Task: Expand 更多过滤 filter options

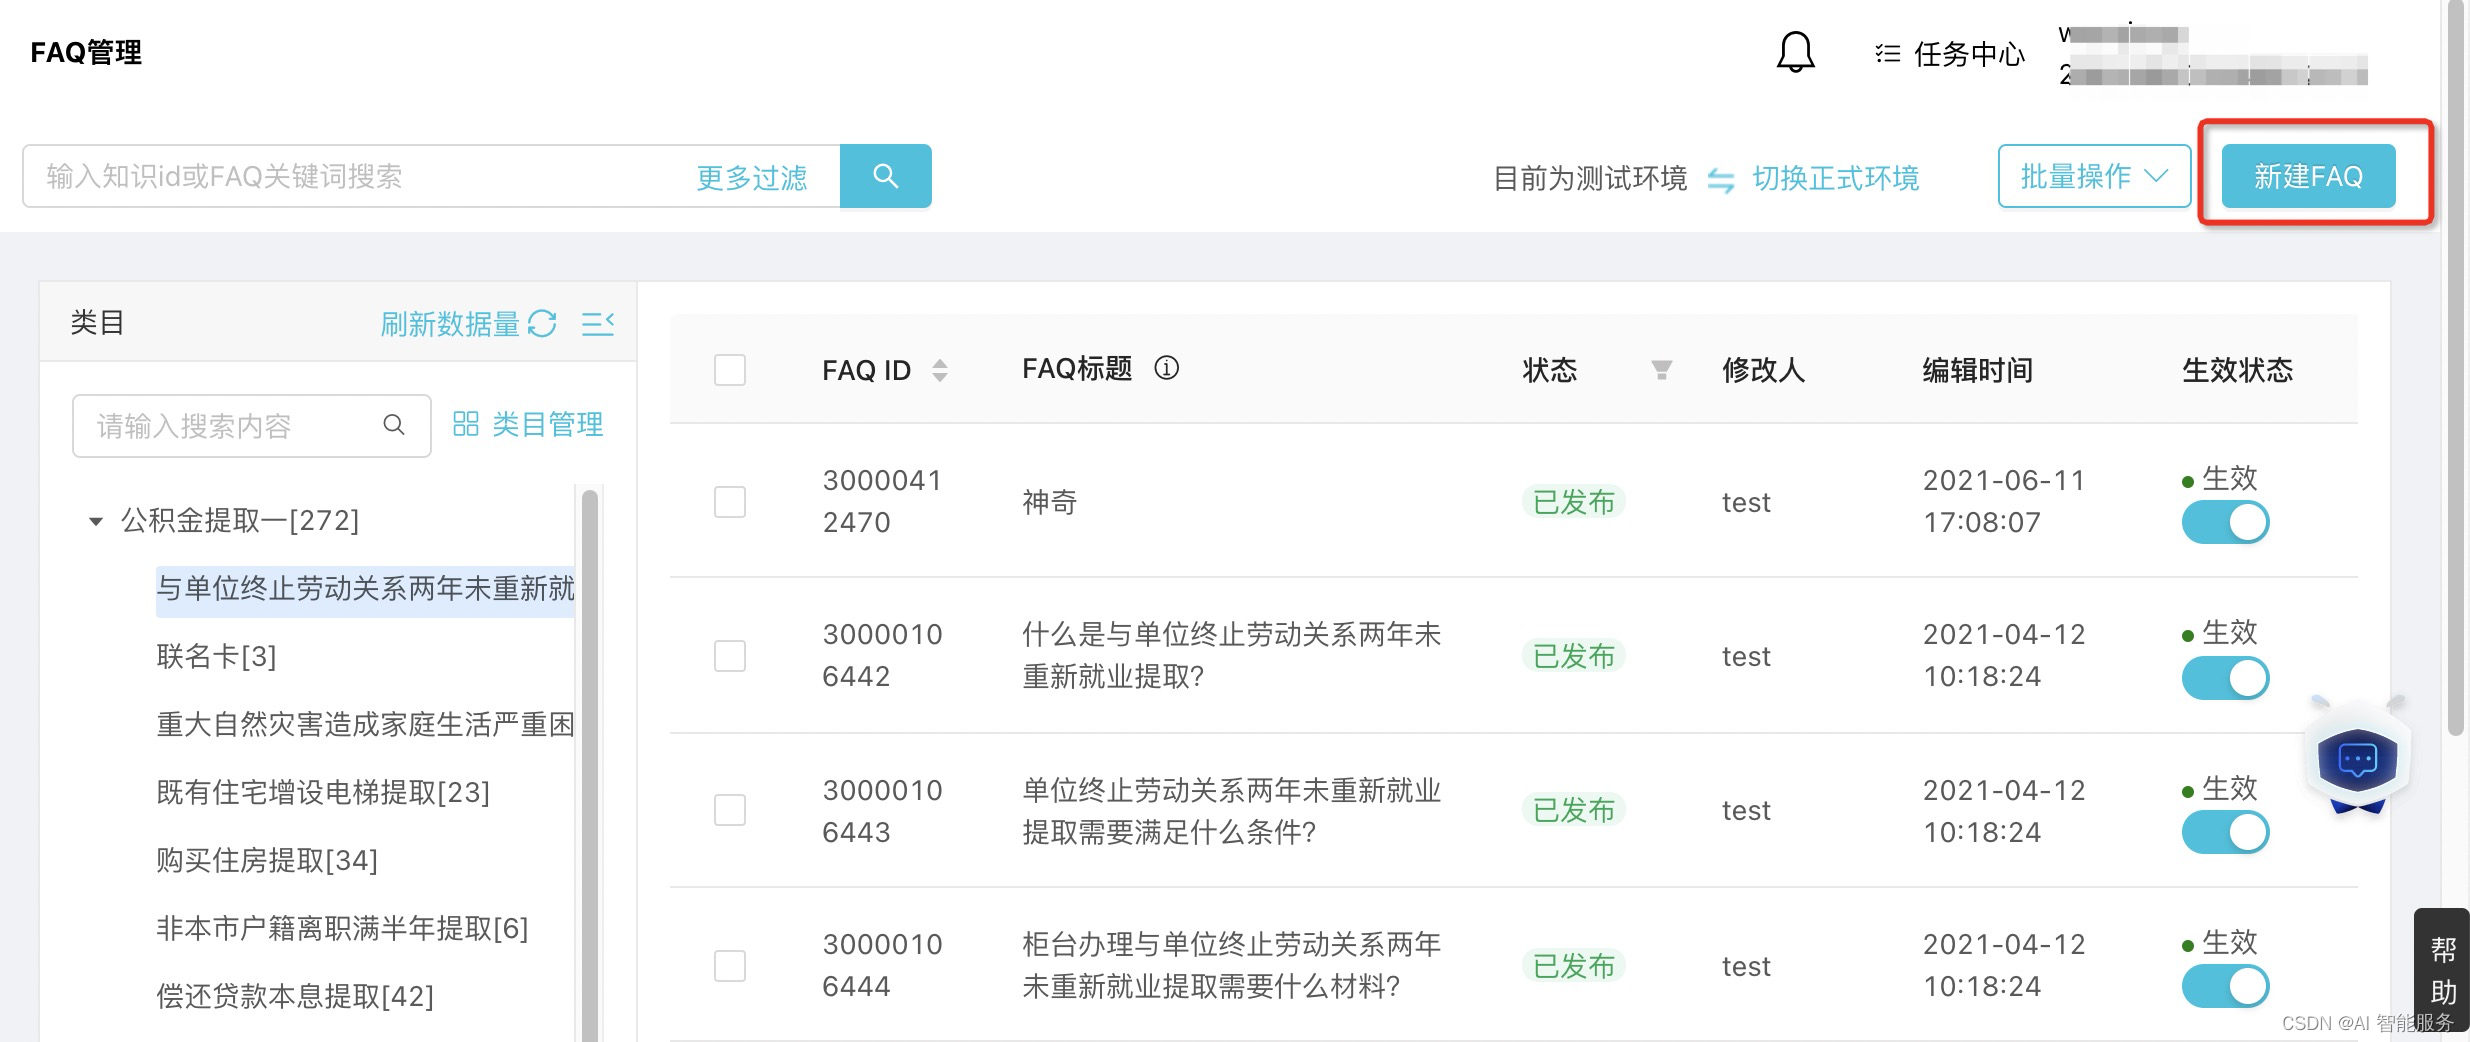Action: 751,177
